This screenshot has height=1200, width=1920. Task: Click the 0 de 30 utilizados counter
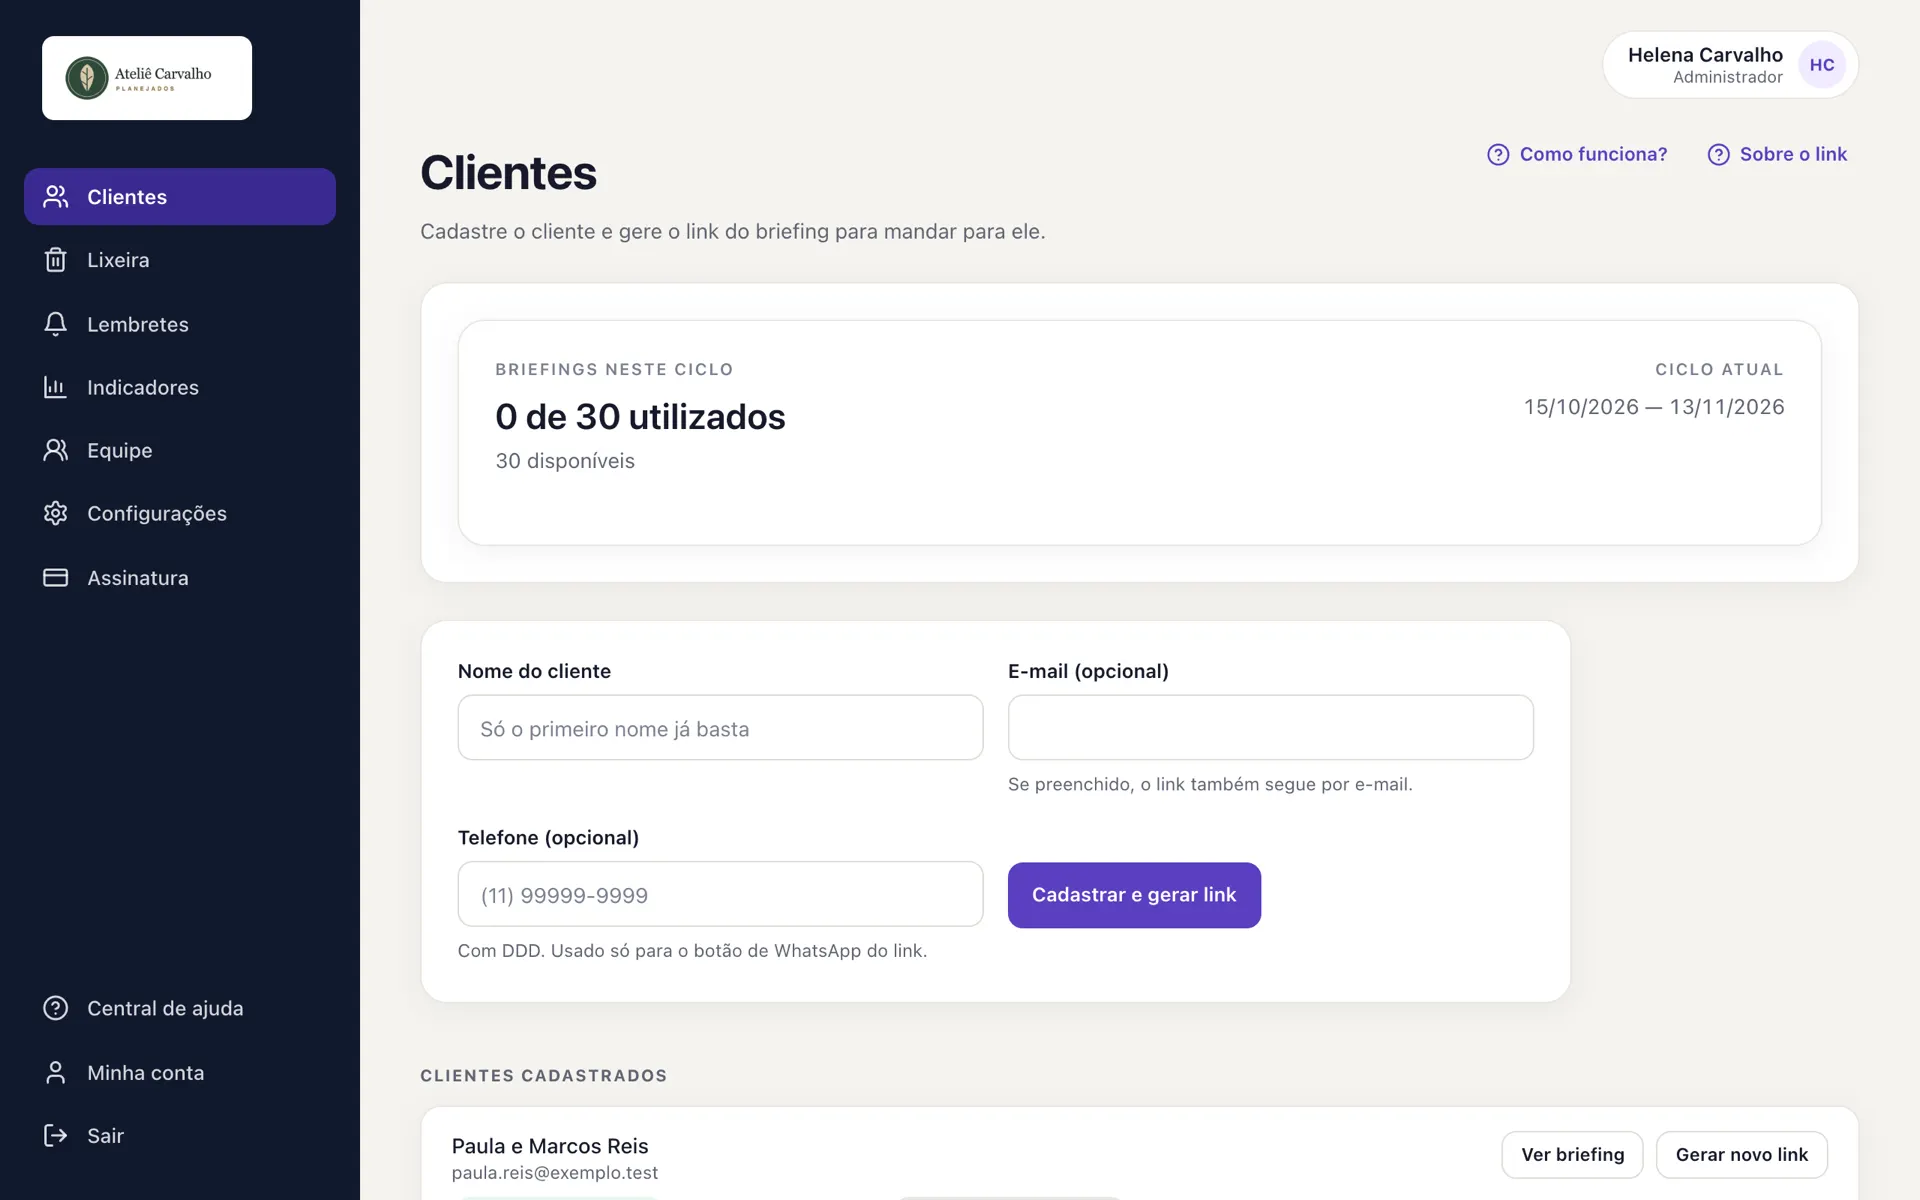tap(640, 417)
